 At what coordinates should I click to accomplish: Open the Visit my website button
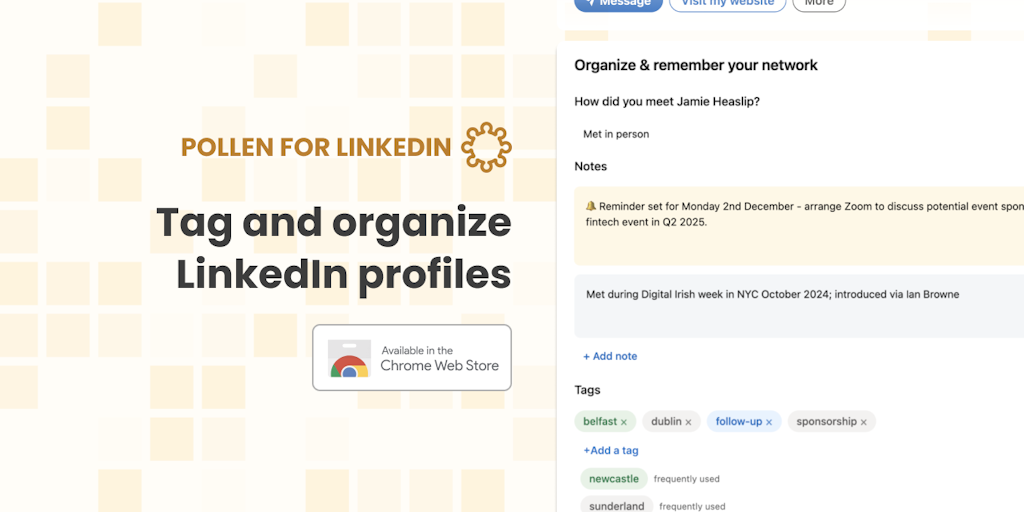(727, 3)
